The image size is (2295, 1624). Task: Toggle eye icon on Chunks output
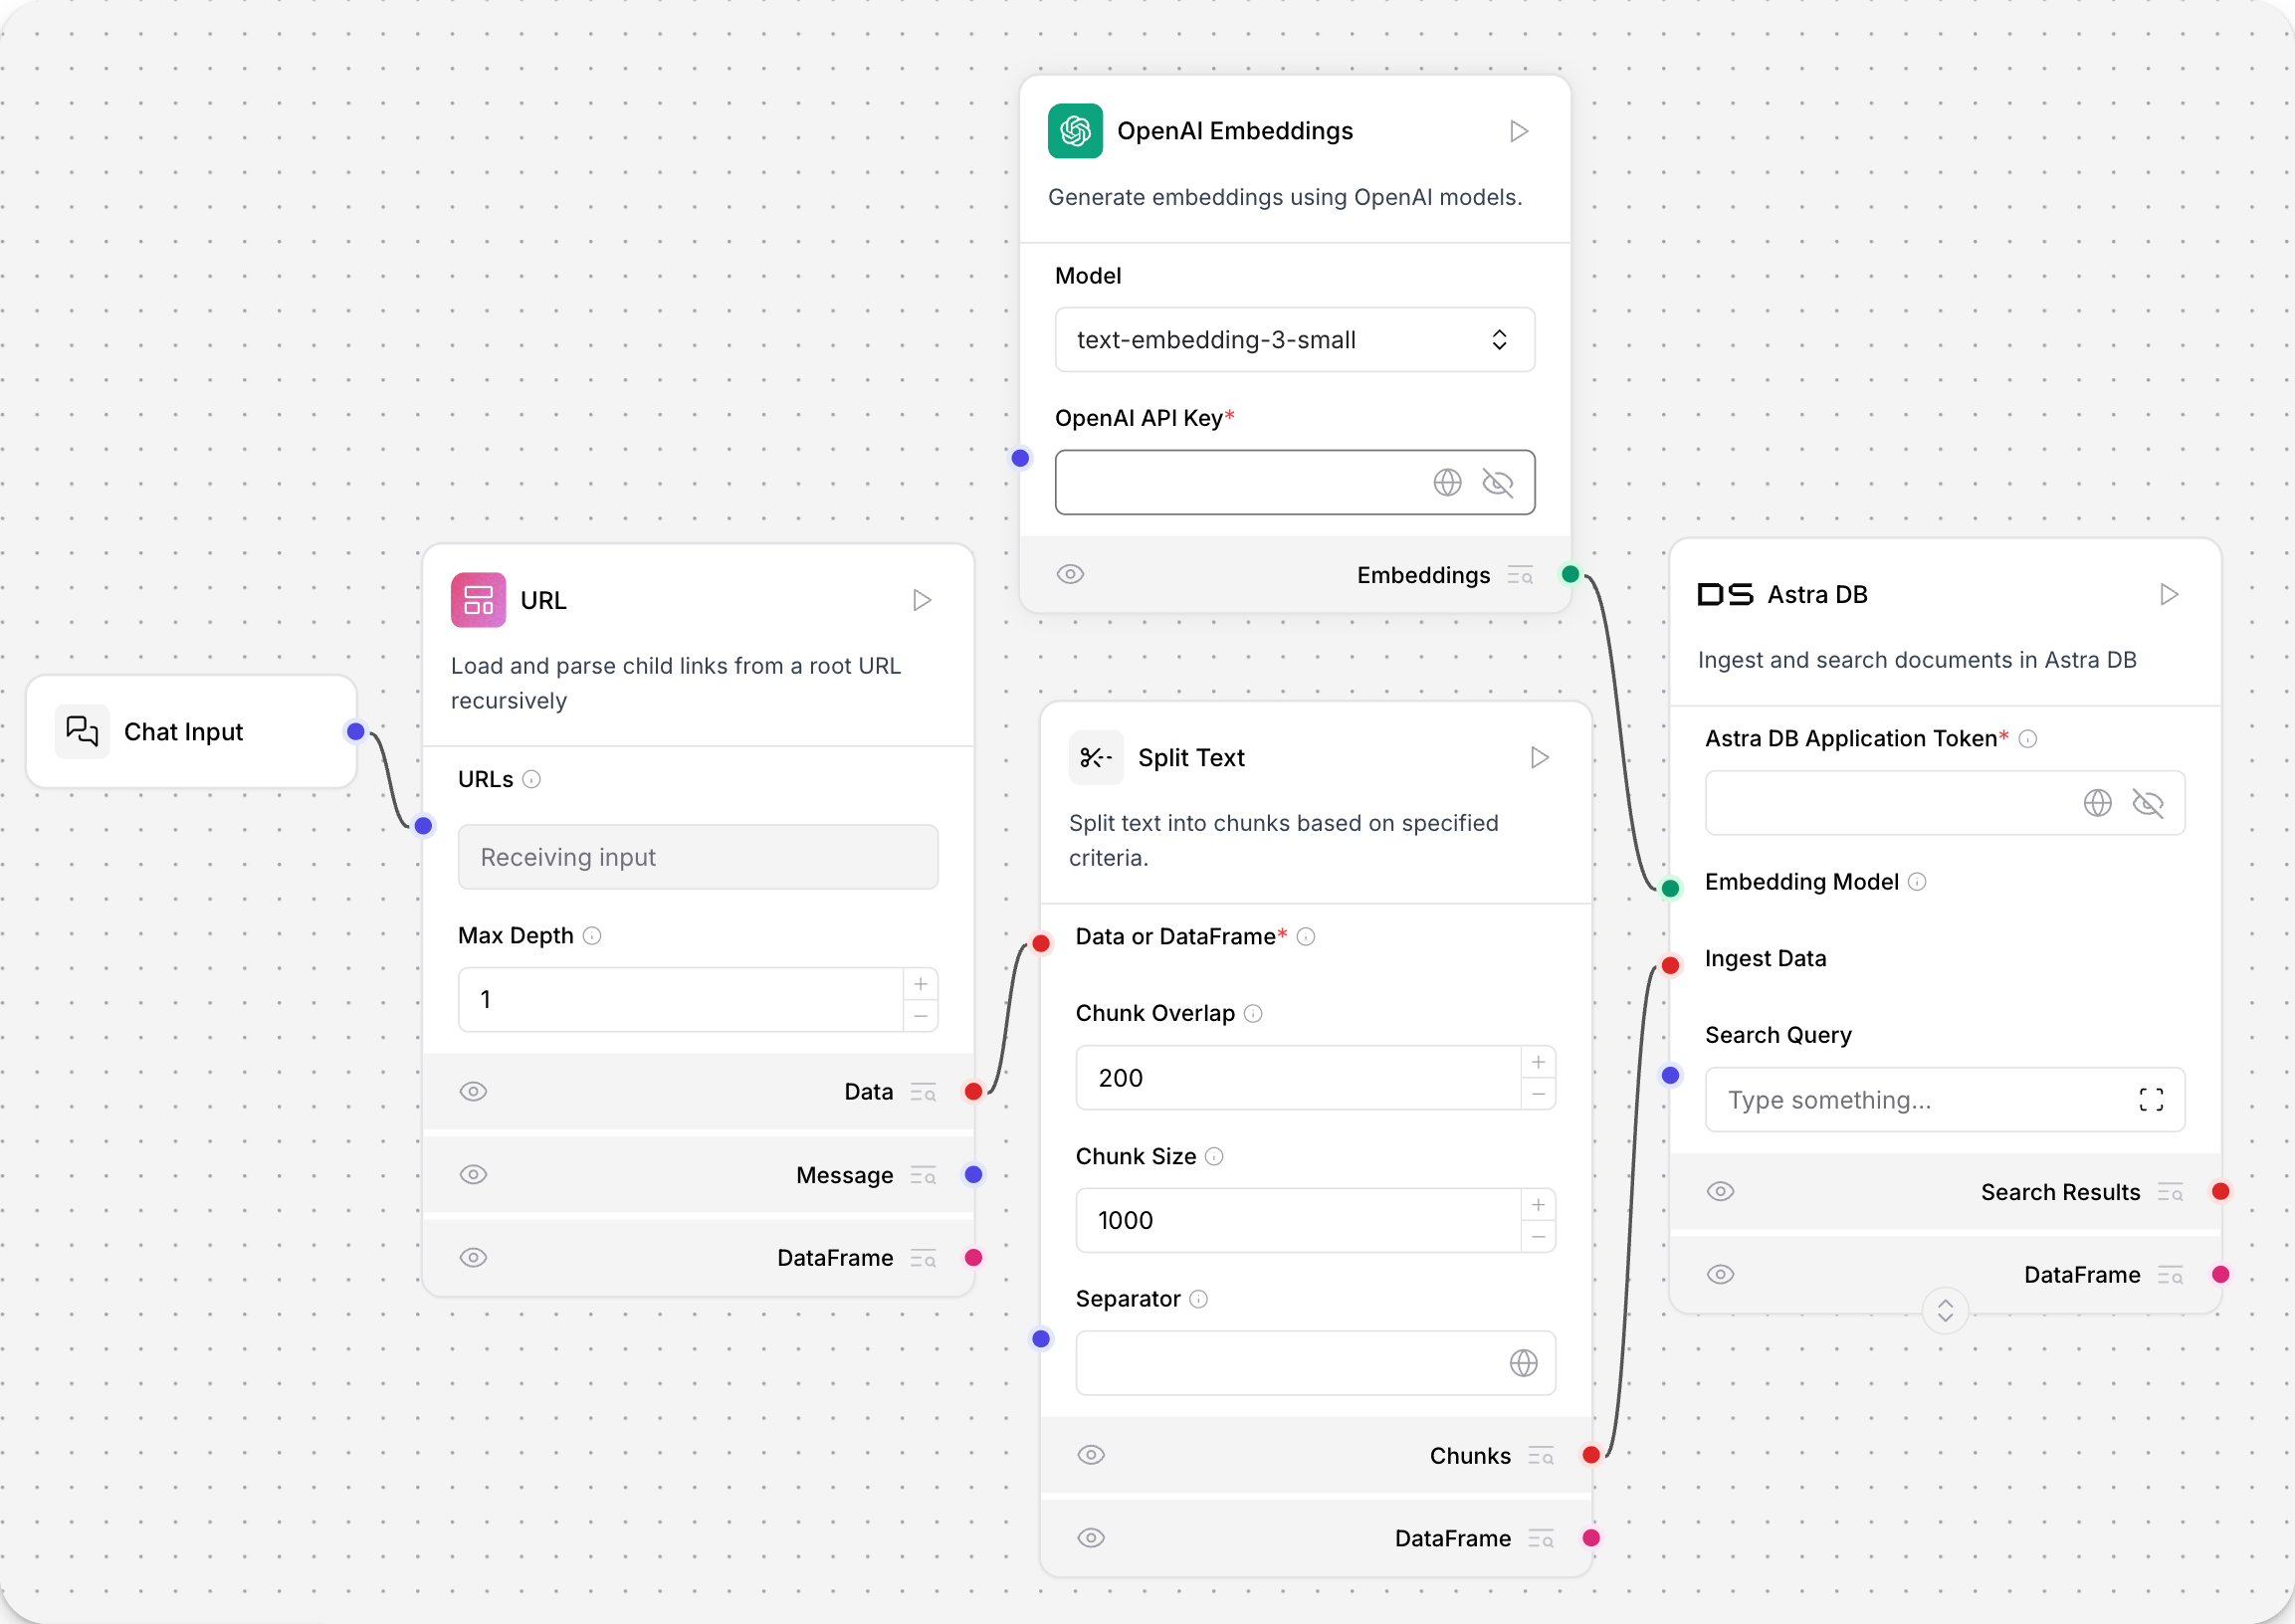click(x=1091, y=1455)
